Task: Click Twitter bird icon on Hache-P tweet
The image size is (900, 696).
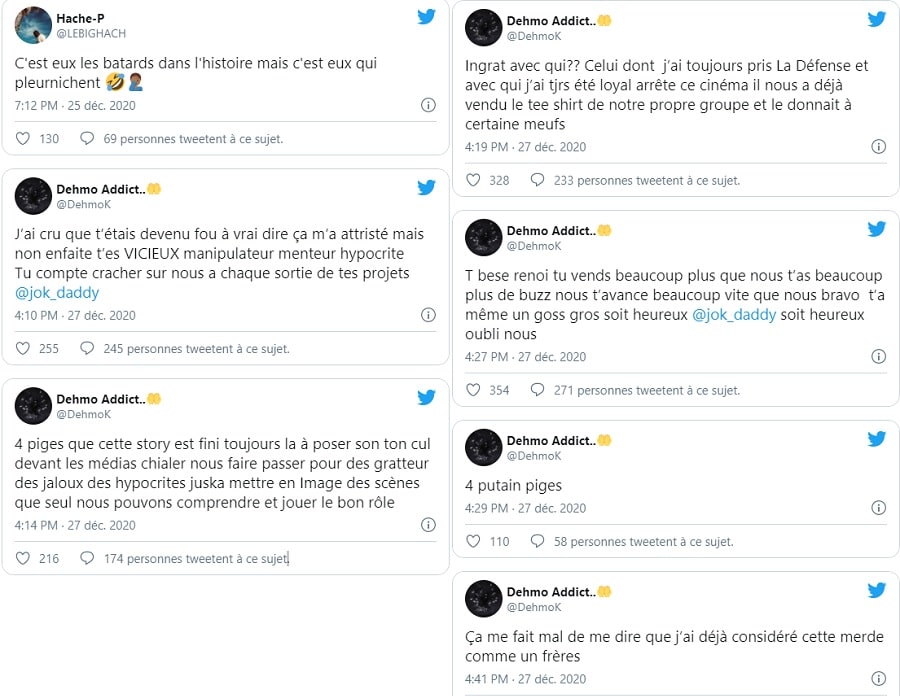Action: [426, 17]
